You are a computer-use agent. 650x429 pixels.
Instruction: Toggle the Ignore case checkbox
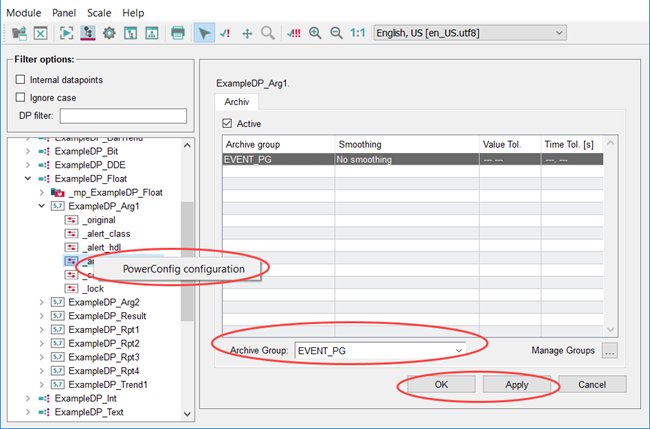pos(21,97)
